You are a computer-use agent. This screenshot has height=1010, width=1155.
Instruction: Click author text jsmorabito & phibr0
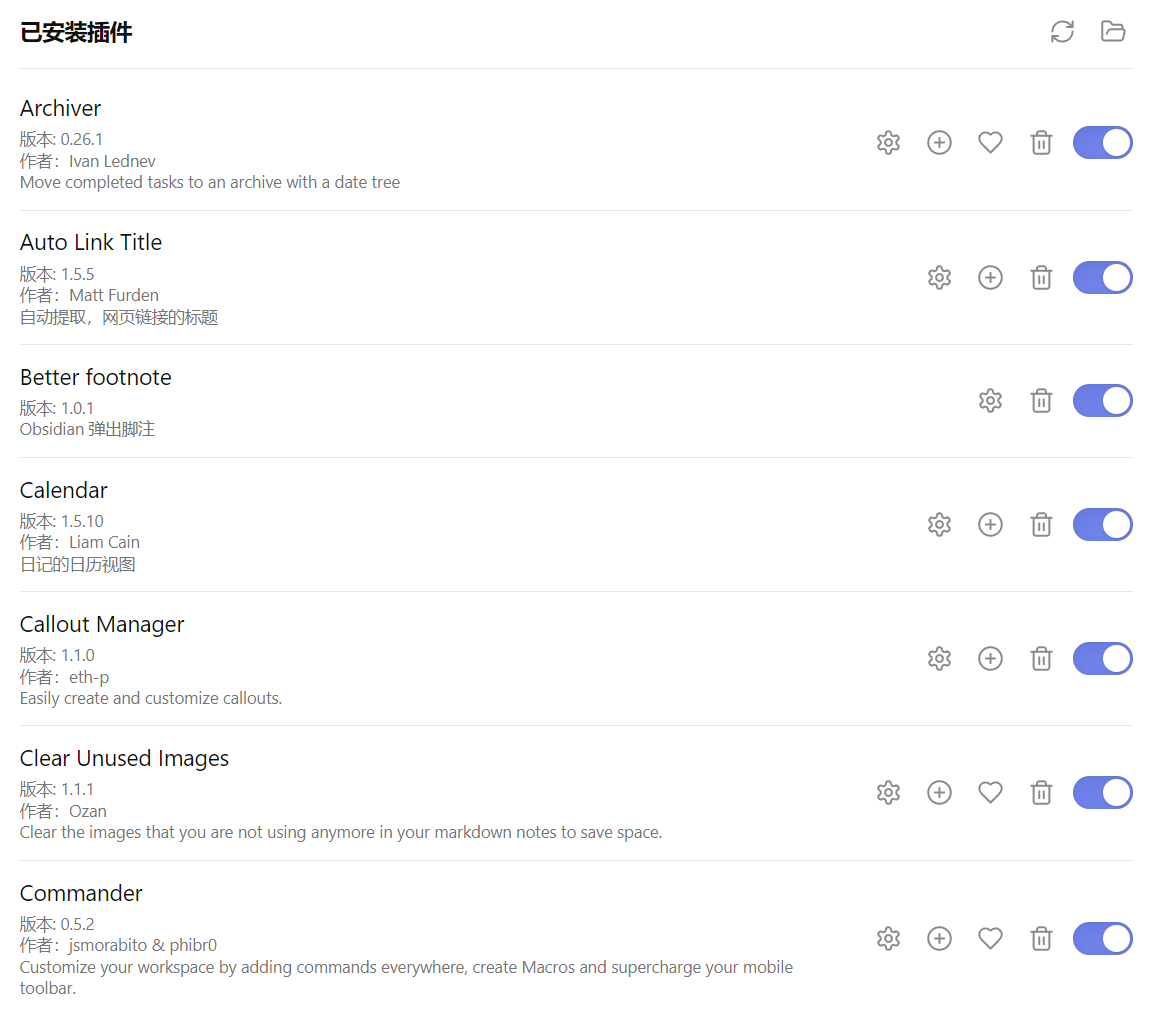143,945
